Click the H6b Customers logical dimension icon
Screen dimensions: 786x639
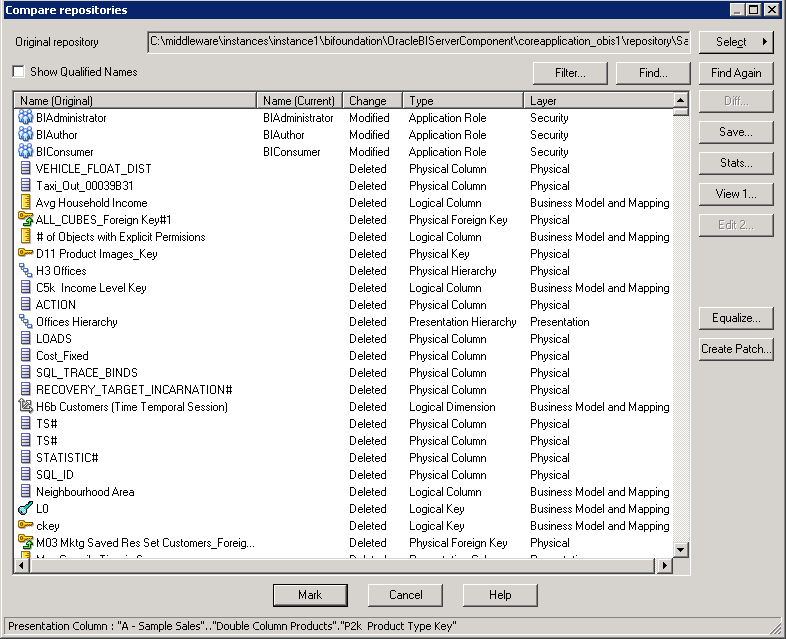[x=26, y=406]
